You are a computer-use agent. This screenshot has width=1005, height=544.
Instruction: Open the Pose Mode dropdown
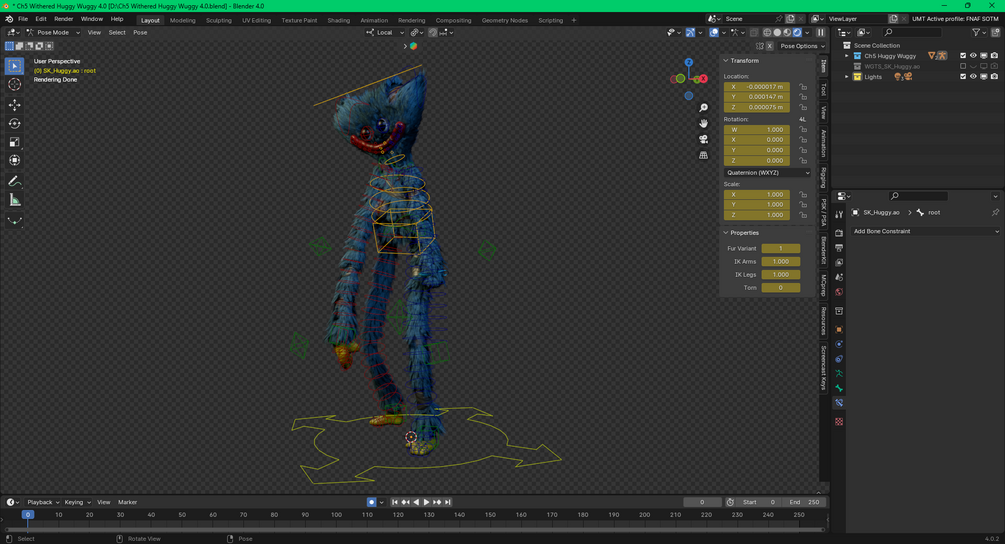[x=53, y=33]
